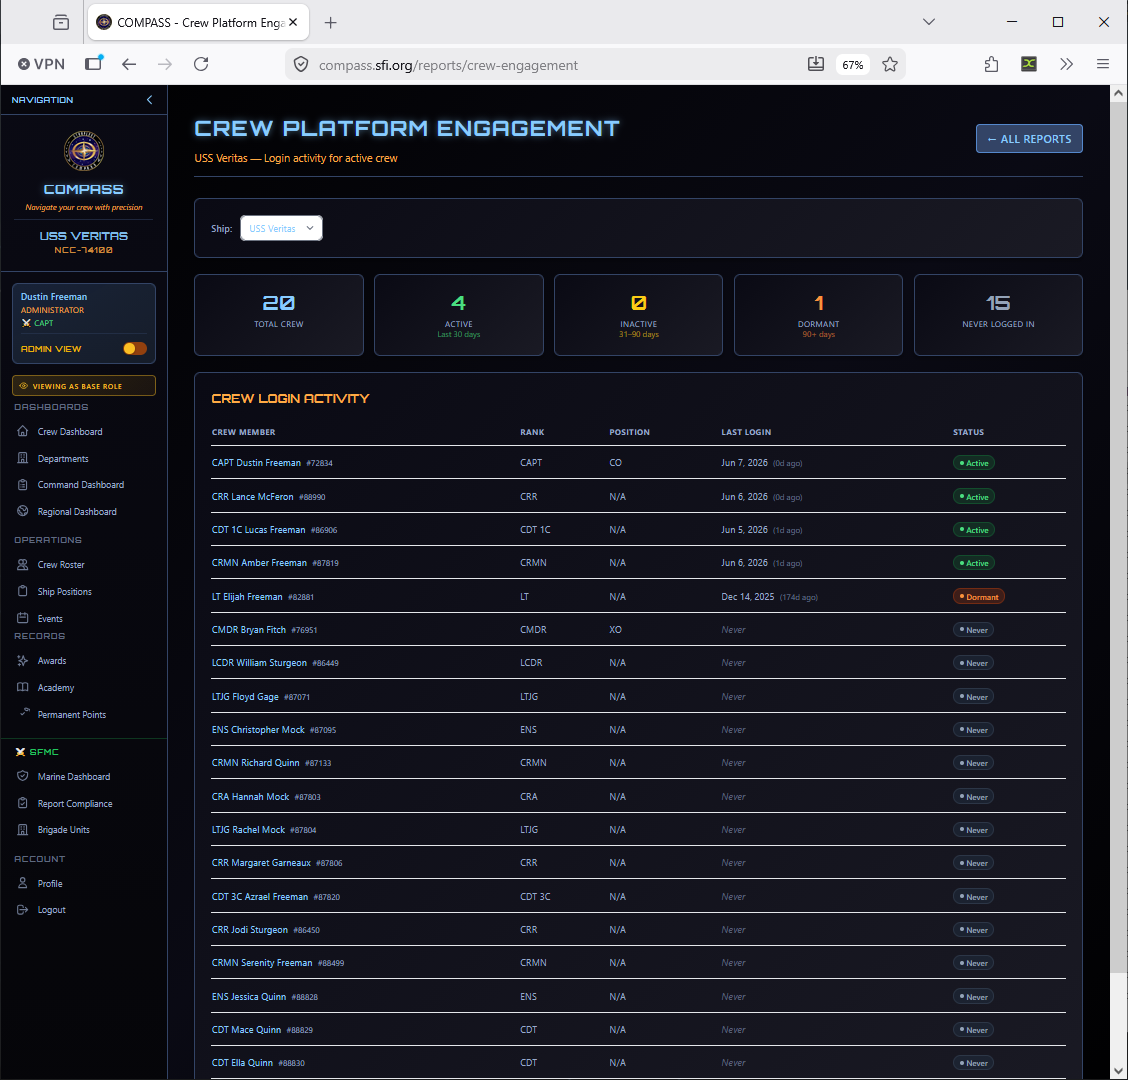Open CDT 1C Lucas Freeman crew link
Screen dimensions: 1128x1080
258,530
